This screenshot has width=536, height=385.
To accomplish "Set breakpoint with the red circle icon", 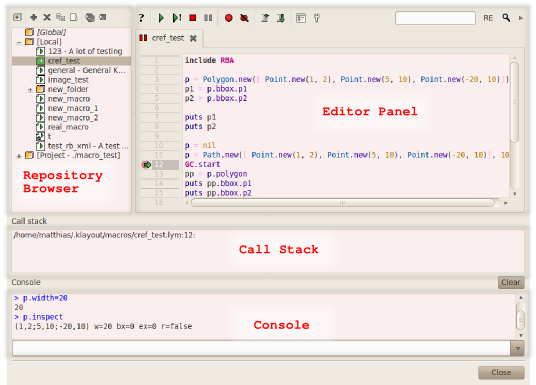I will (x=229, y=18).
